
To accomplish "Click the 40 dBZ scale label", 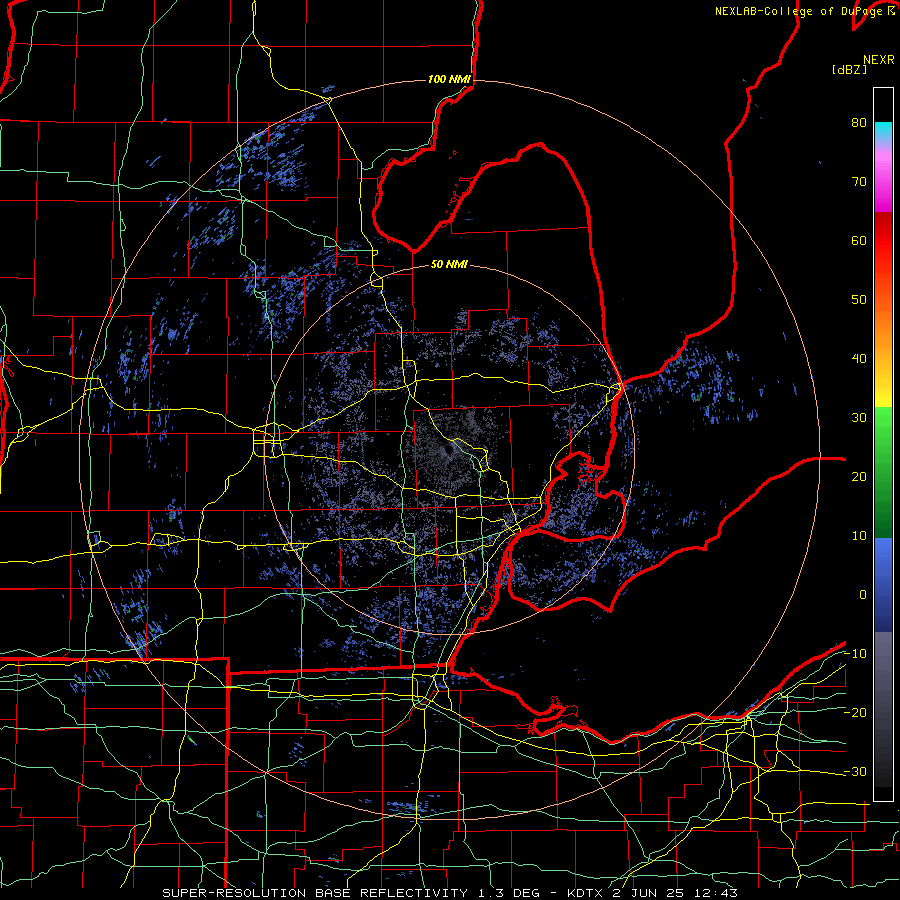I will 859,359.
